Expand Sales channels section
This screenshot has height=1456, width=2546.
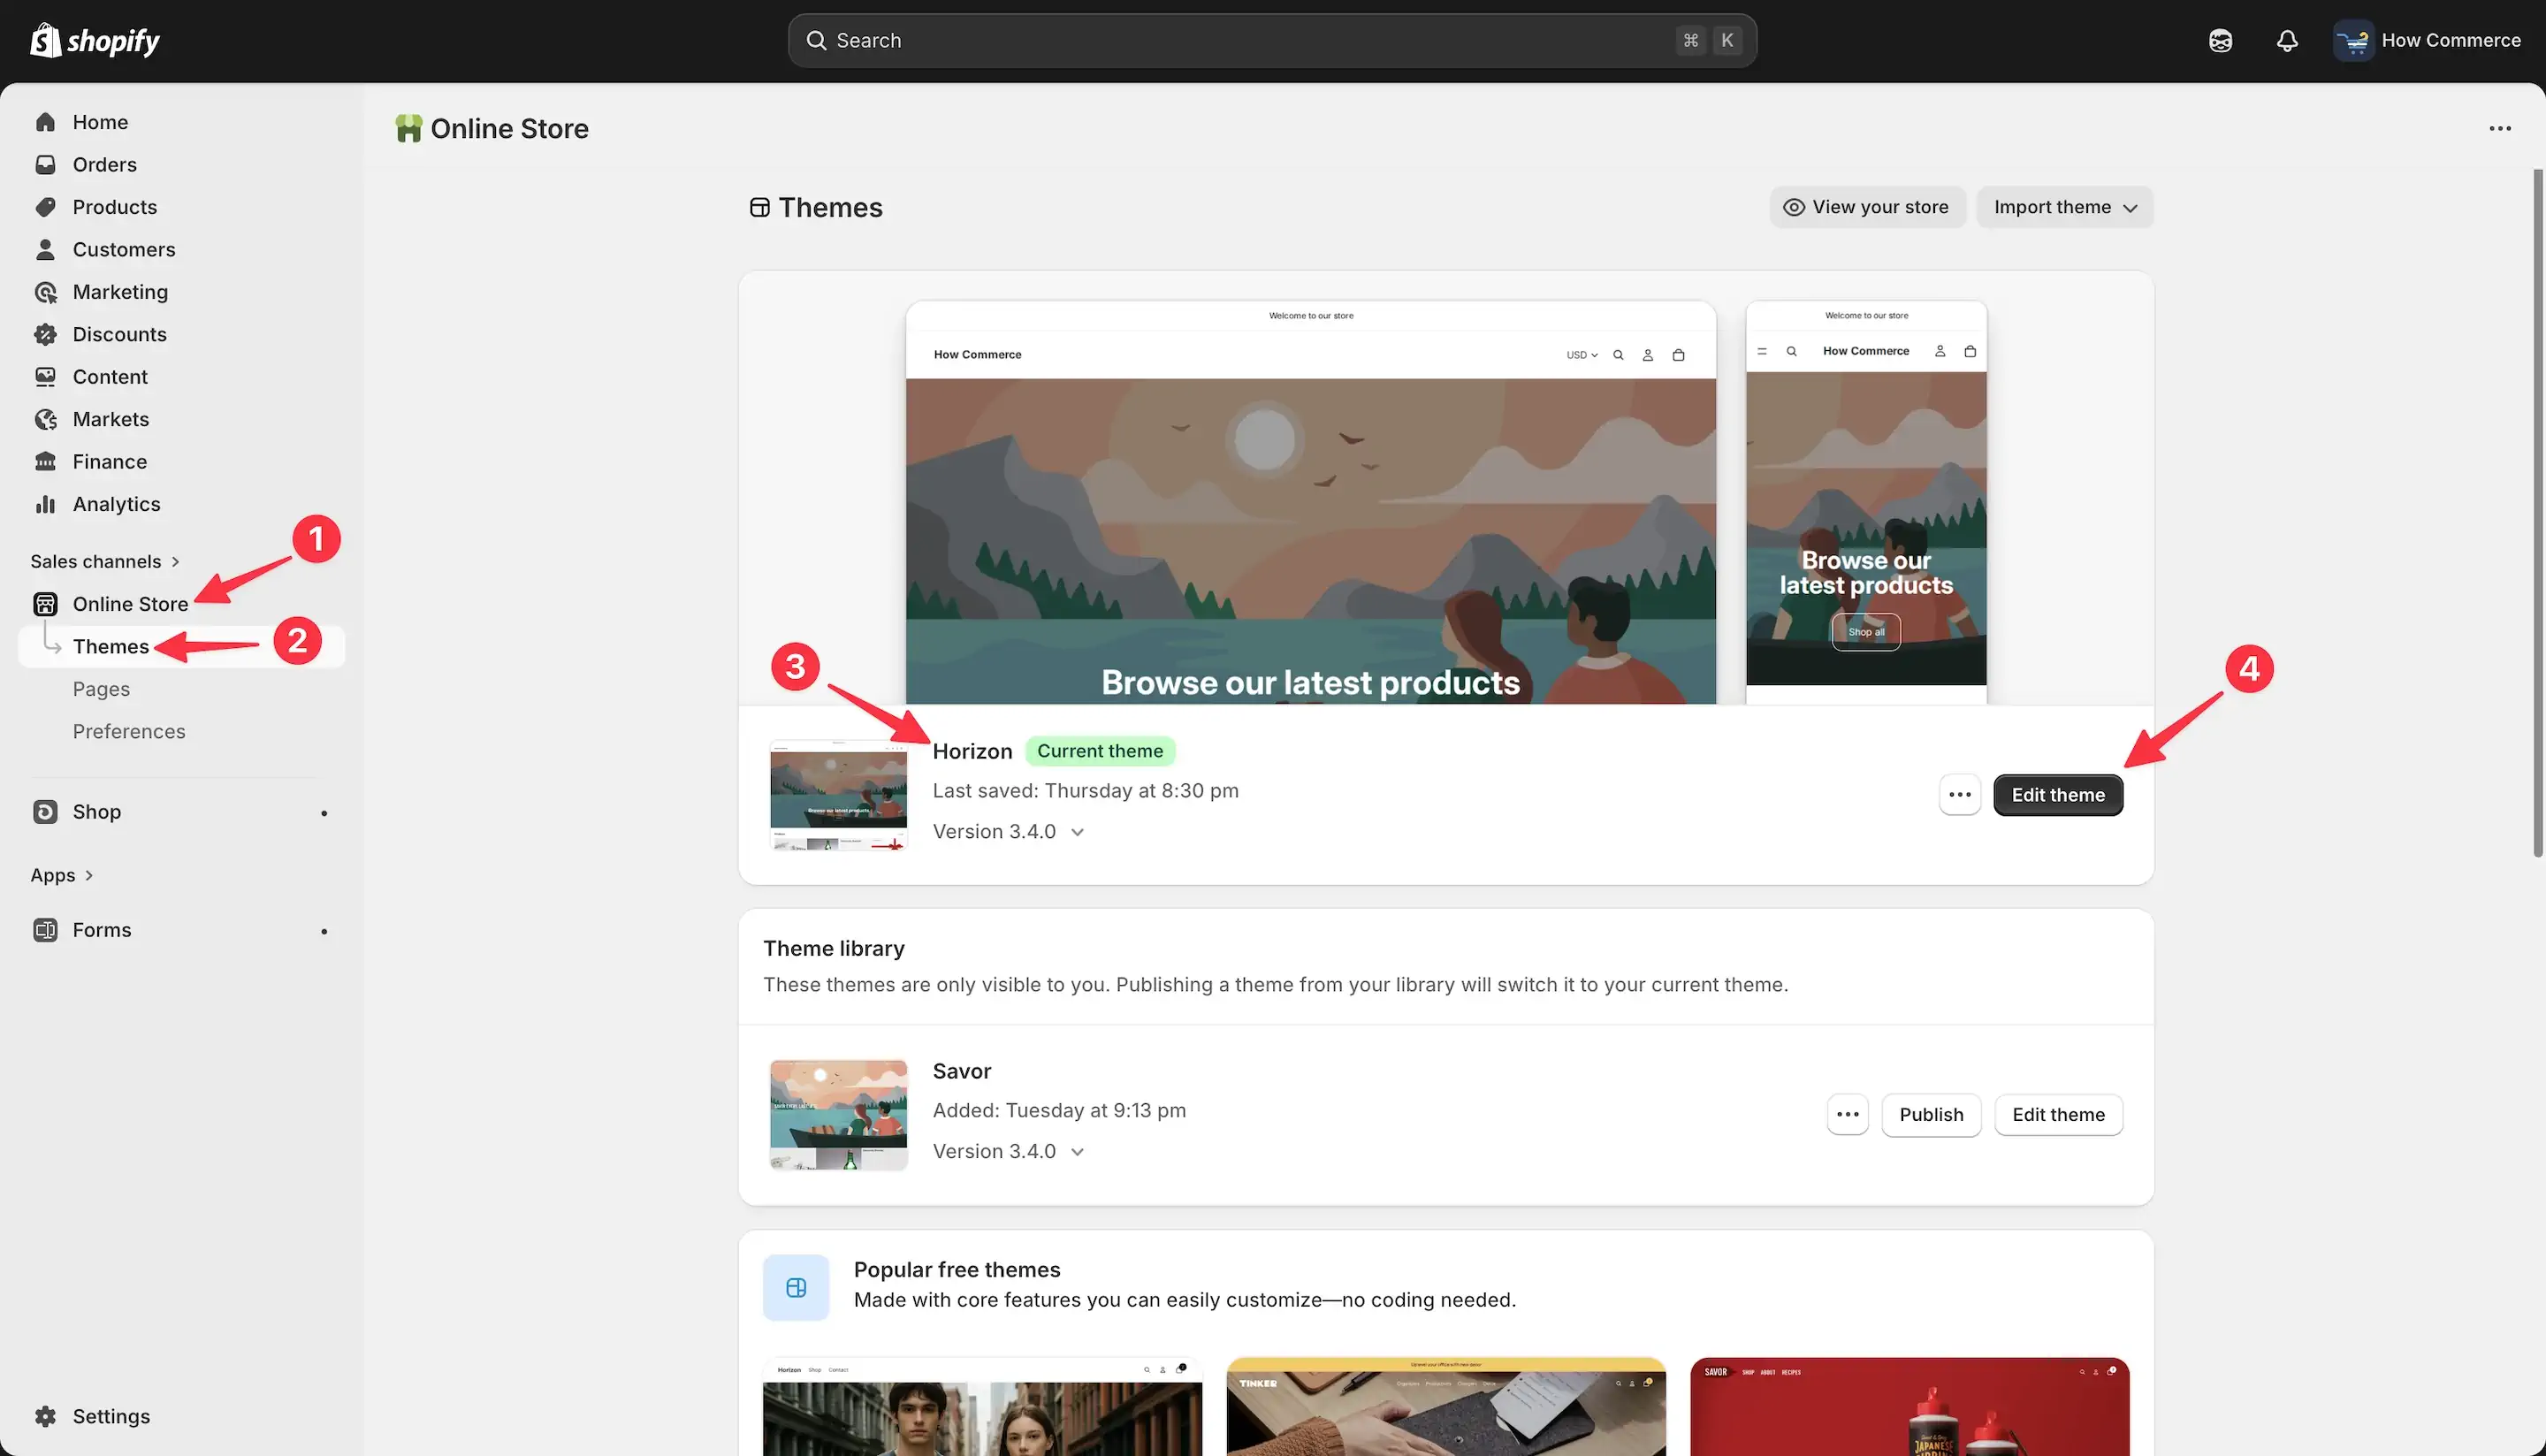click(x=105, y=561)
